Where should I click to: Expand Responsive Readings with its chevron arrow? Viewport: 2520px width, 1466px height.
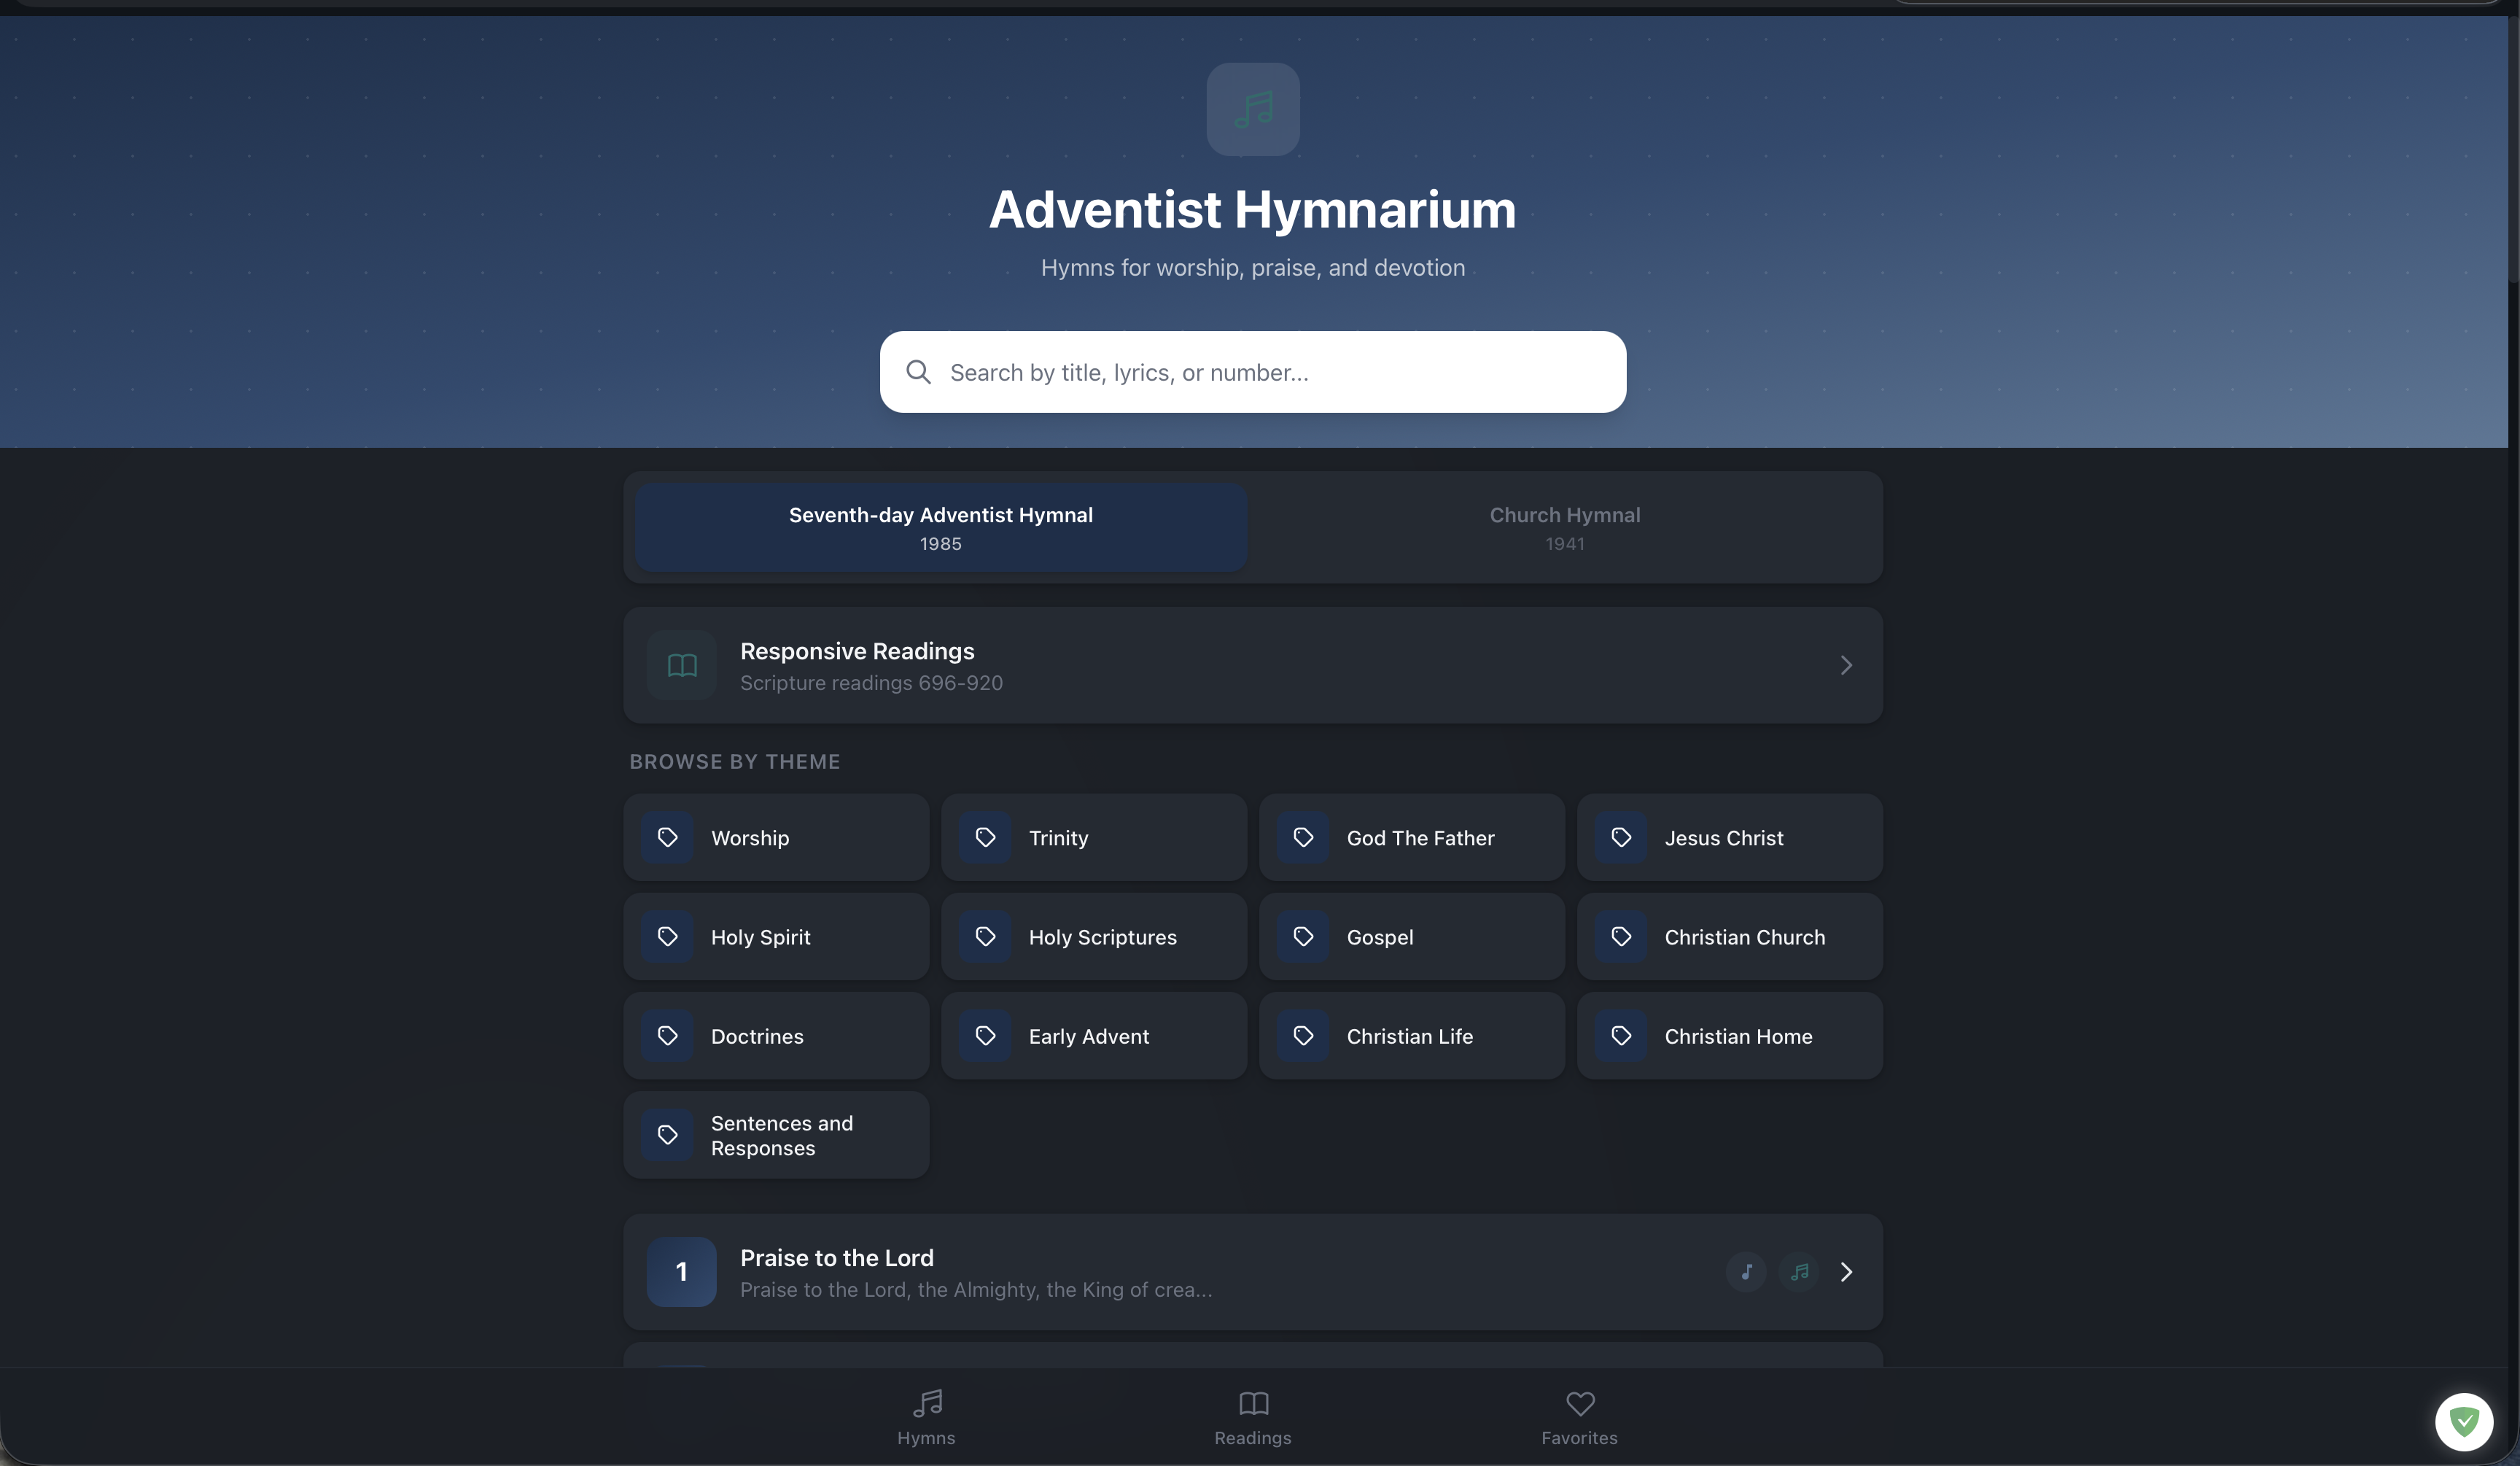coord(1845,665)
